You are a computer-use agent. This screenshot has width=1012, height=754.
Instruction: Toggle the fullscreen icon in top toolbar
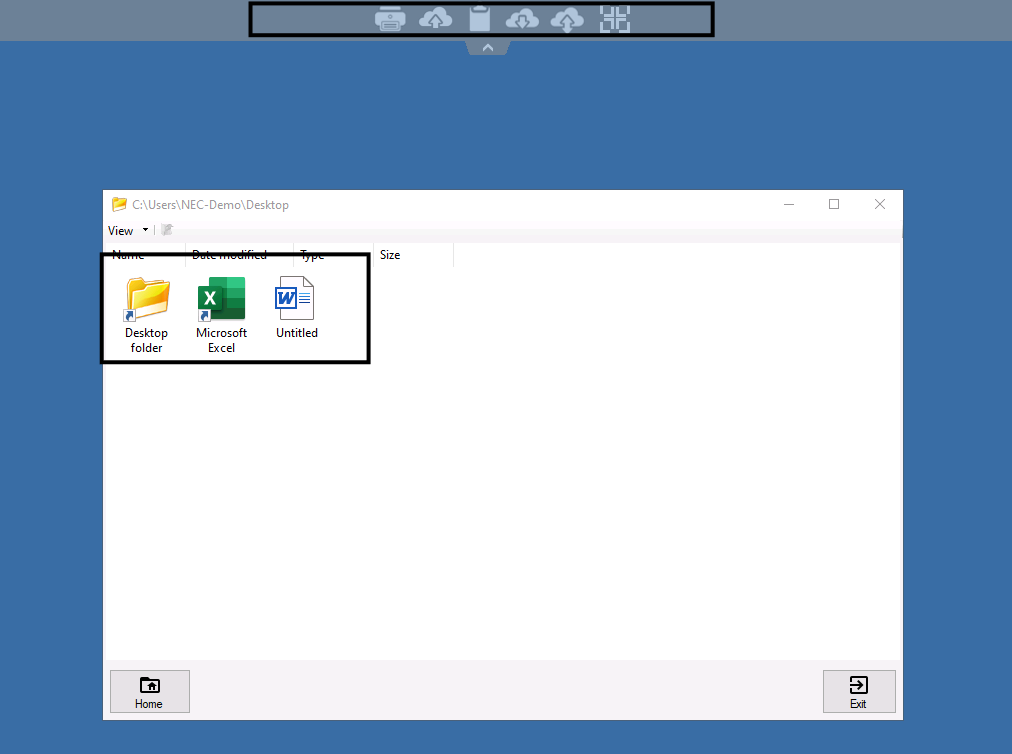(614, 19)
